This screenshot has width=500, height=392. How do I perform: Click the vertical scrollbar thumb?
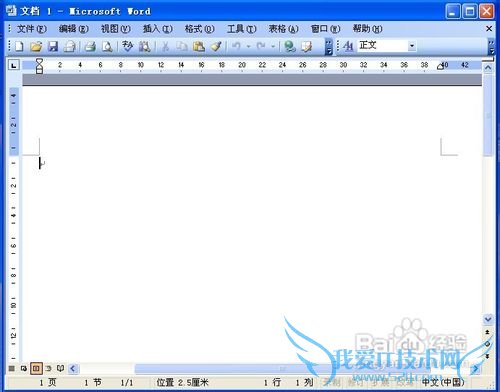tap(488, 115)
